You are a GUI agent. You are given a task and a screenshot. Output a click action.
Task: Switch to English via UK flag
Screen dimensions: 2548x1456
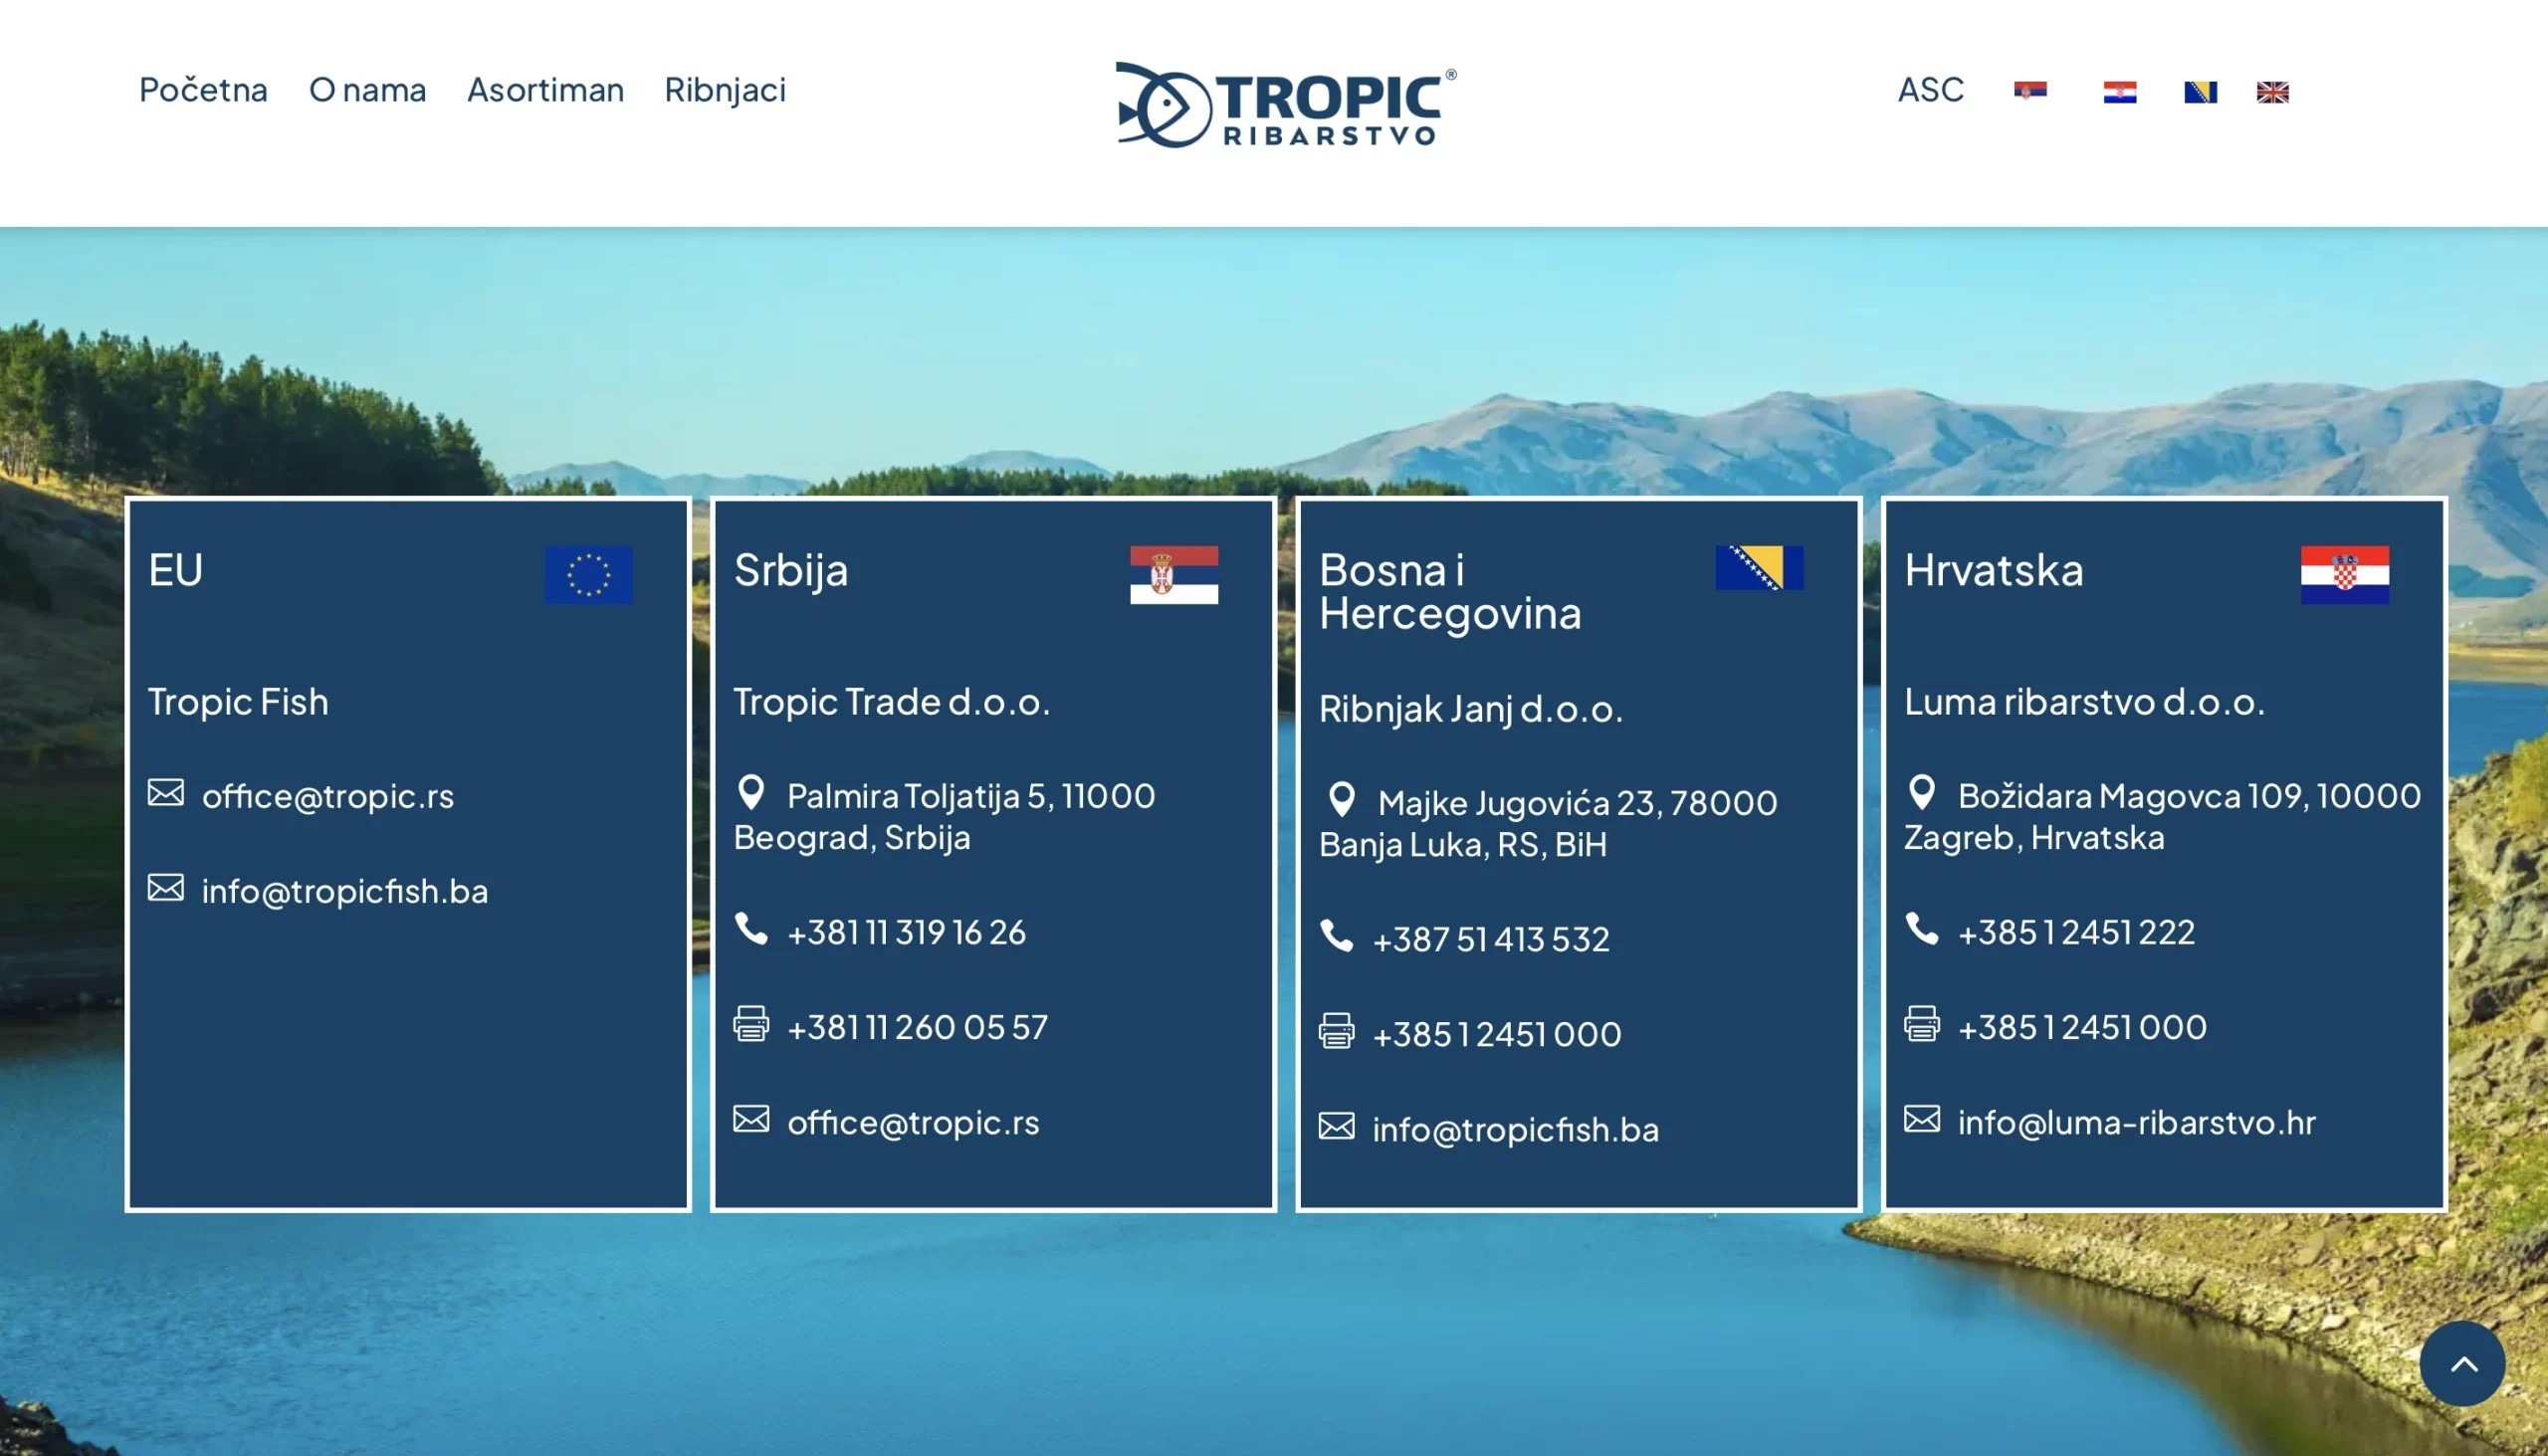pyautogui.click(x=2272, y=92)
